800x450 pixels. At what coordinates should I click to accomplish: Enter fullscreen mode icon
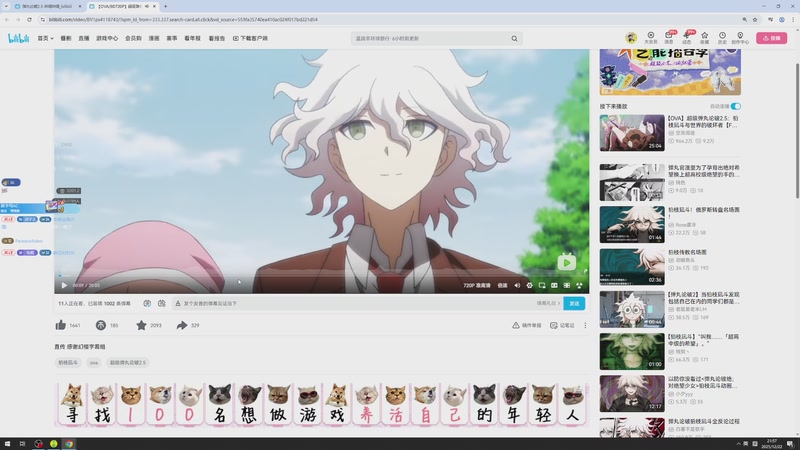(579, 285)
